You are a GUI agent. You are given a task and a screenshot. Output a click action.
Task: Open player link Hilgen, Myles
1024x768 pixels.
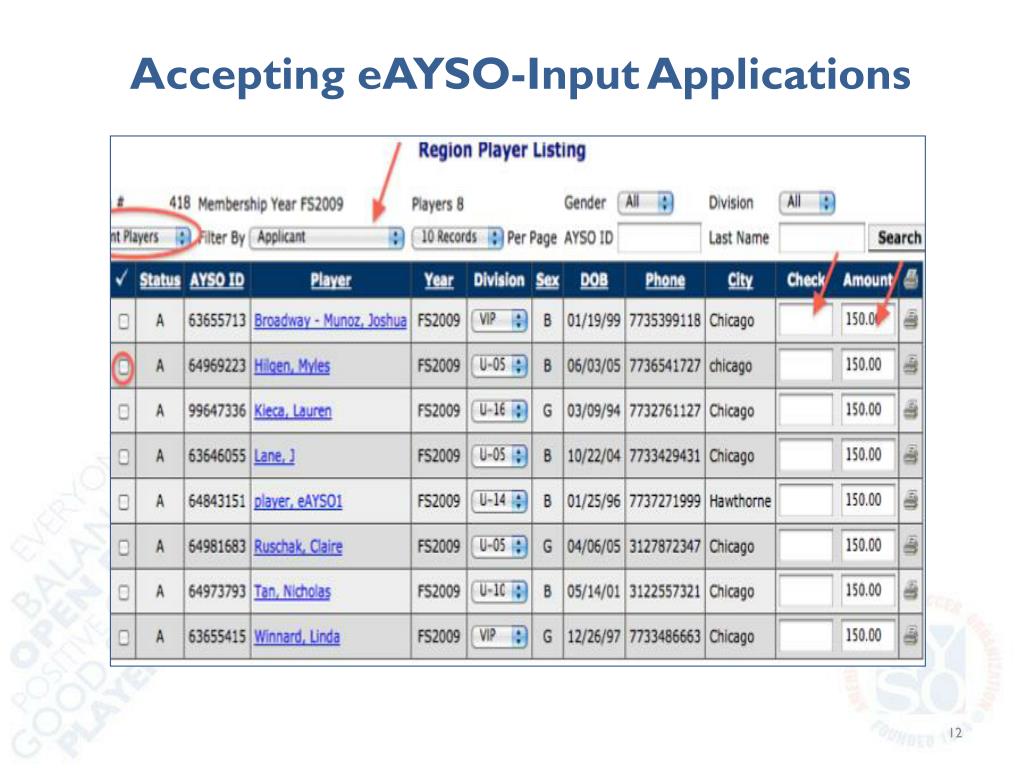(x=292, y=366)
